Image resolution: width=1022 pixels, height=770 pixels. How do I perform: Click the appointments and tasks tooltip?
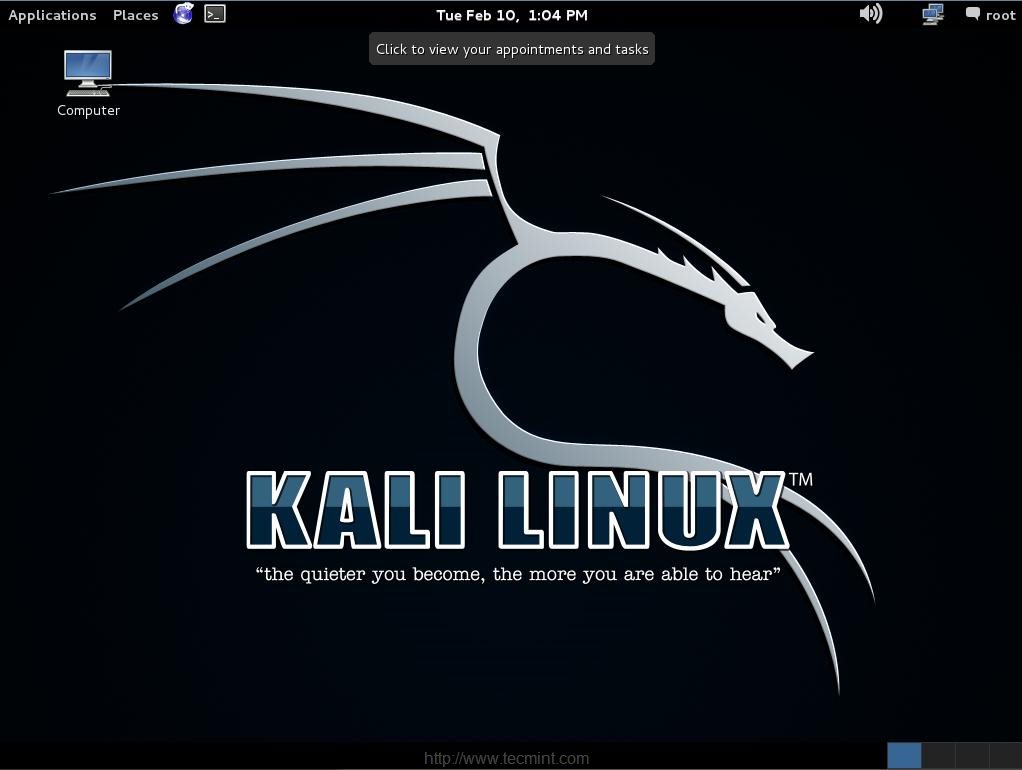coord(511,48)
